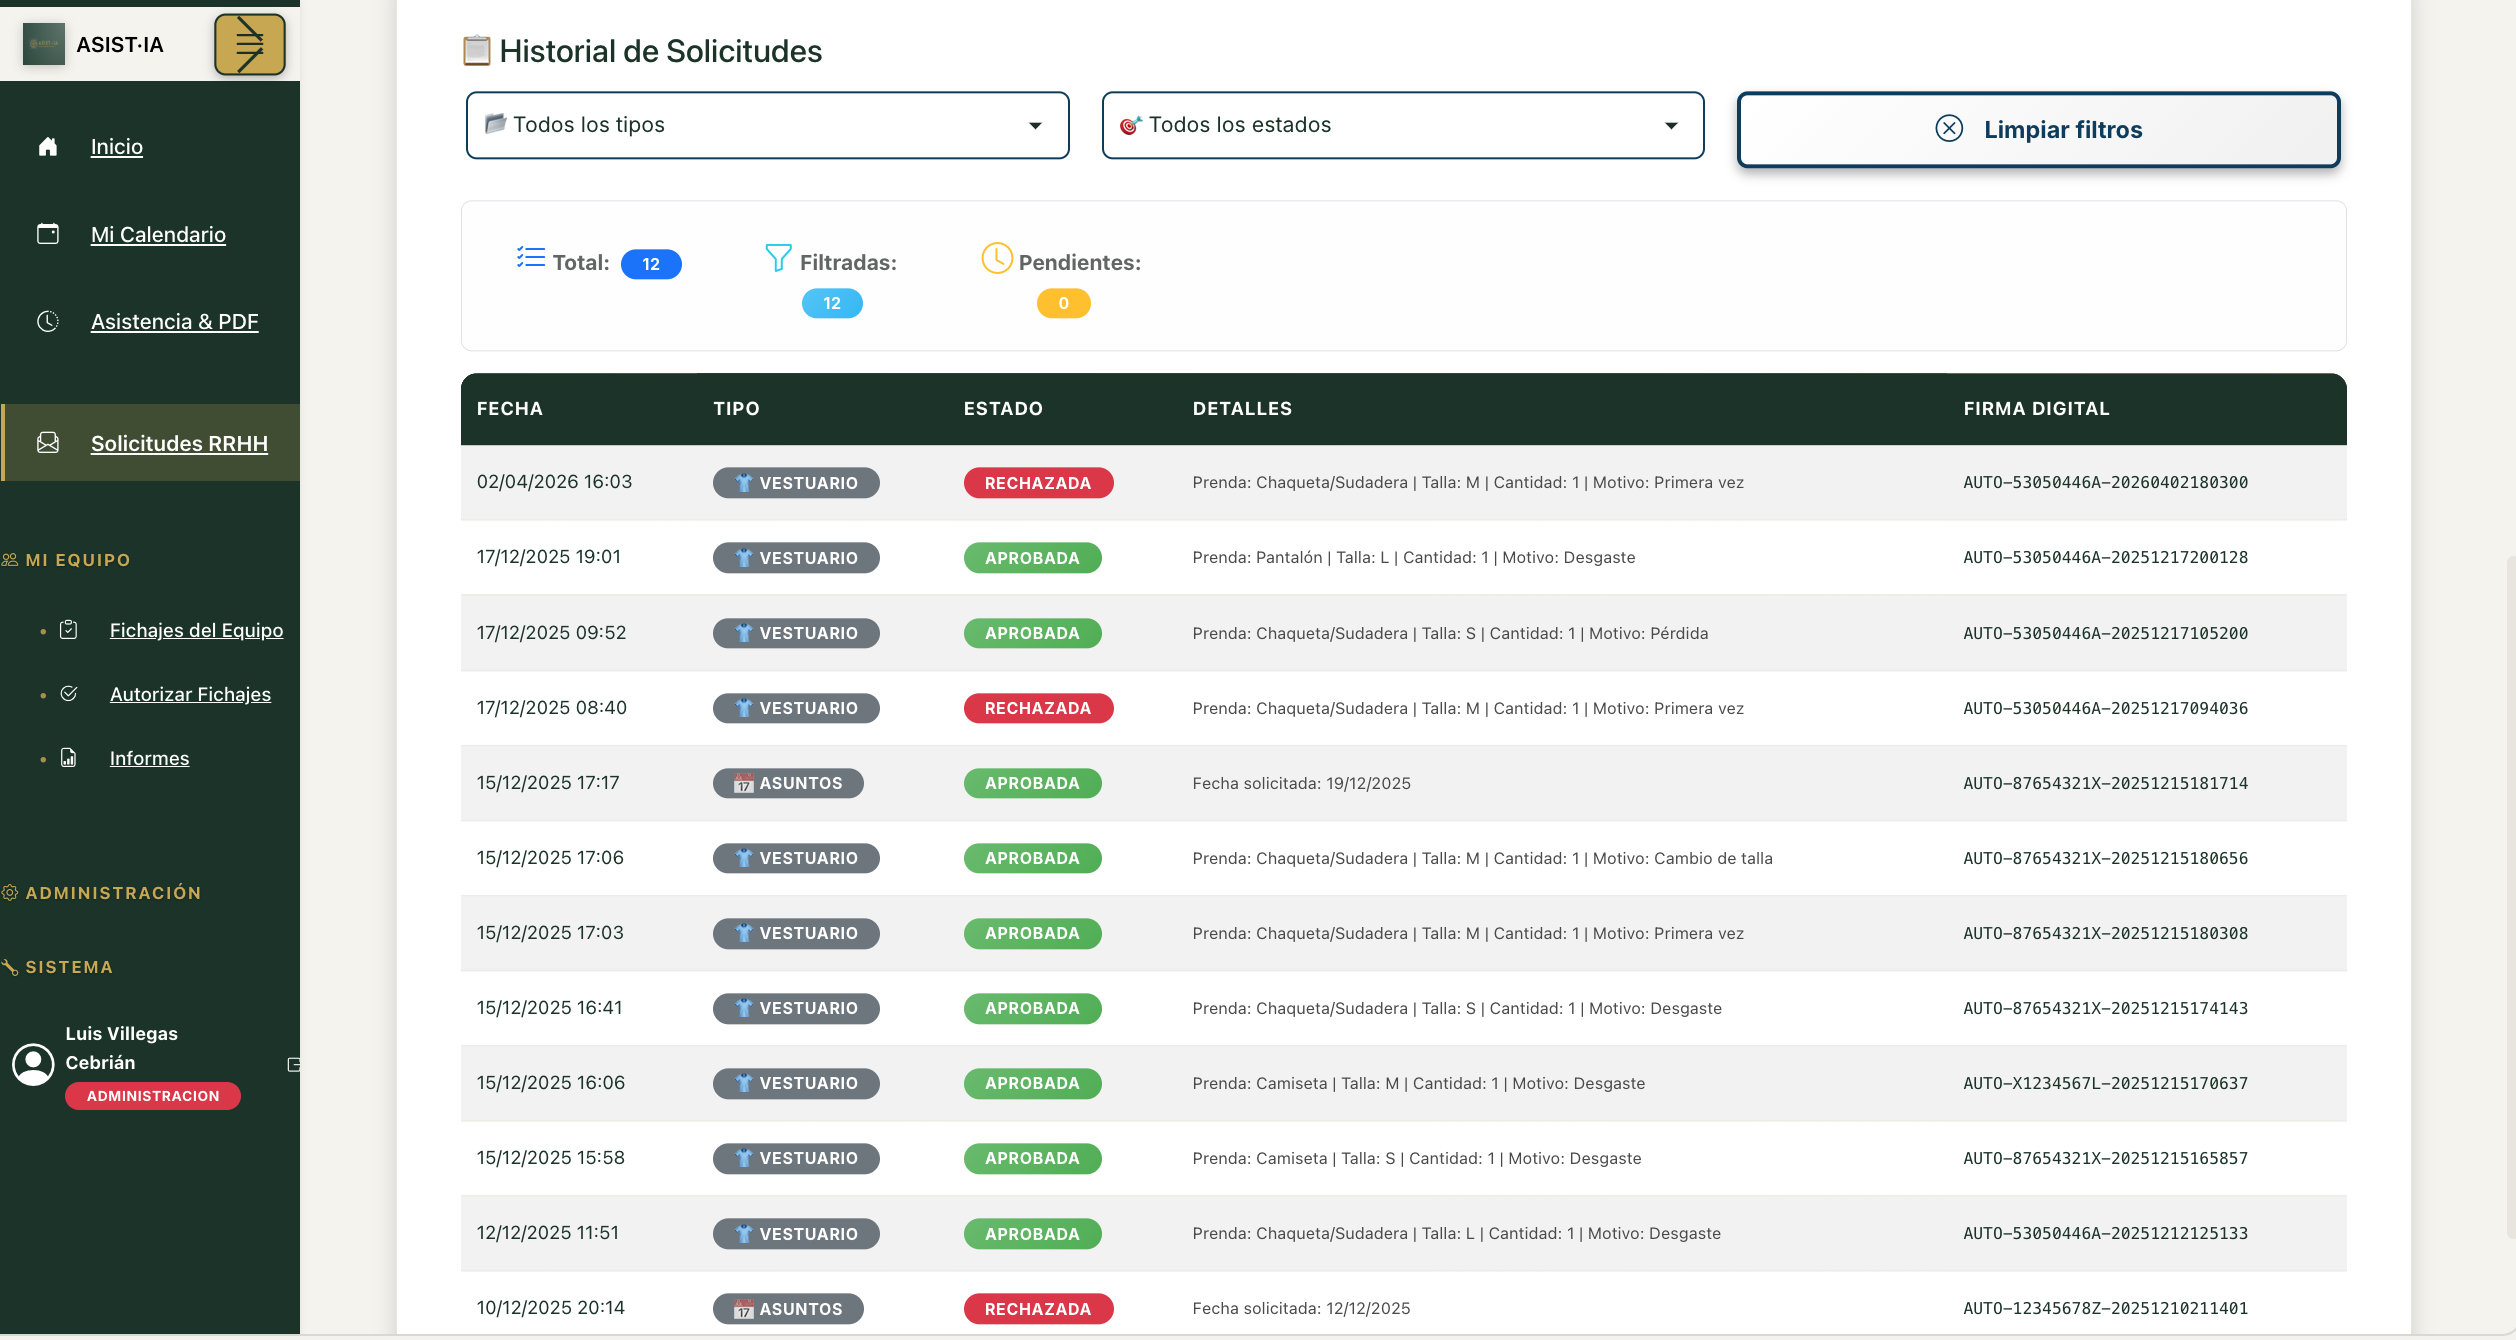Open the Todos los tipos dropdown
This screenshot has height=1340, width=2516.
click(767, 125)
